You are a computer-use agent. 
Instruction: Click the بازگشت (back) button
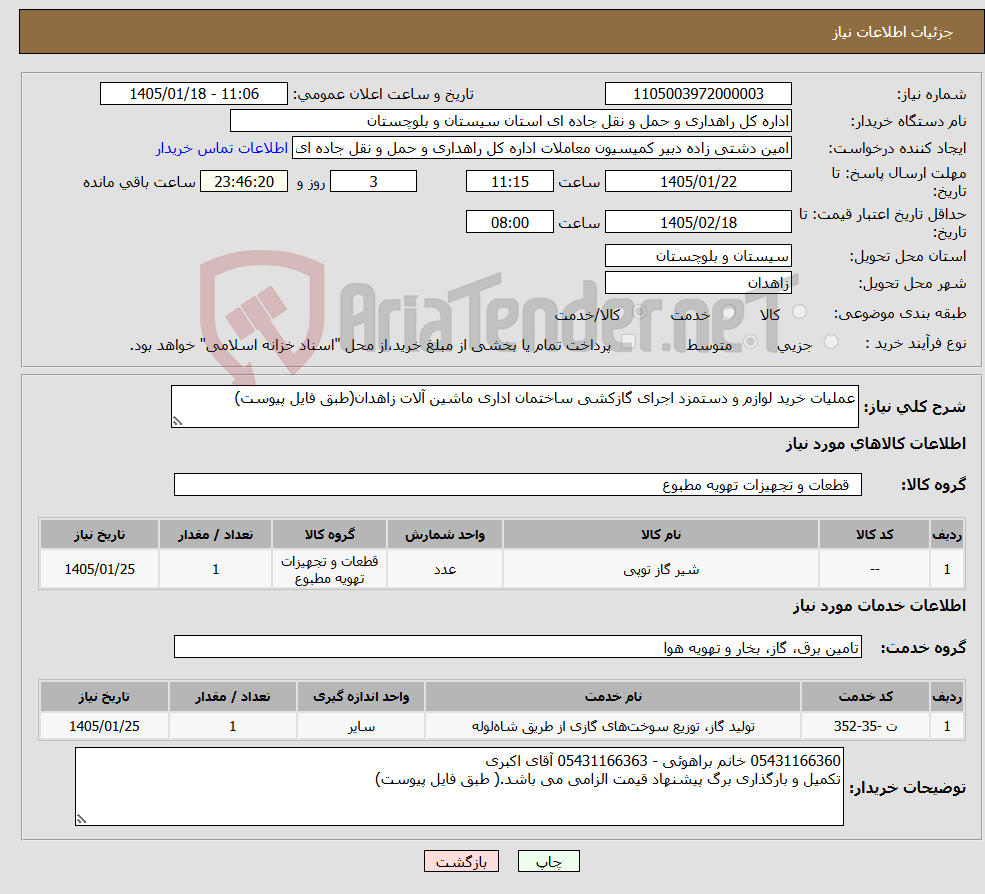click(461, 861)
